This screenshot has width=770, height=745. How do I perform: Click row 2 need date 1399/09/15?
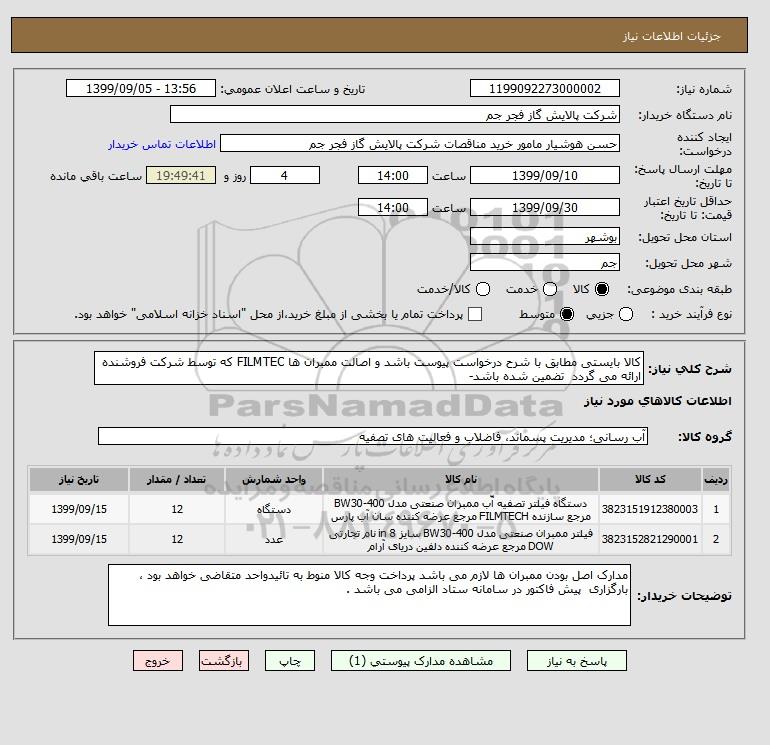[79, 539]
